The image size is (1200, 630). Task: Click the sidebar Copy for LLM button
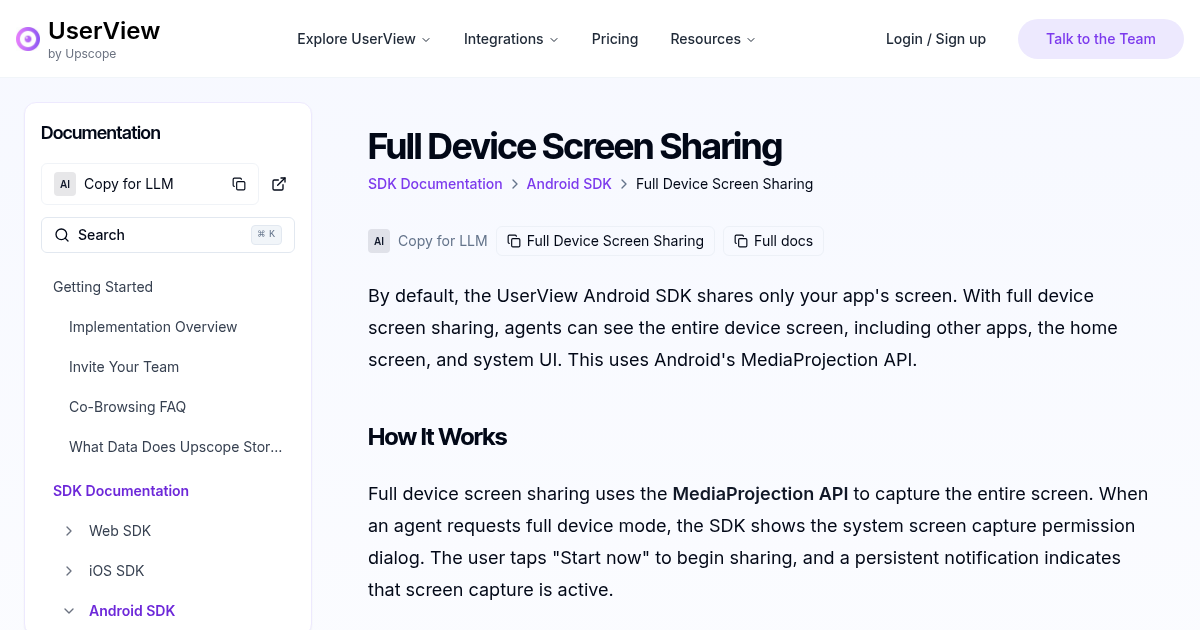point(150,184)
